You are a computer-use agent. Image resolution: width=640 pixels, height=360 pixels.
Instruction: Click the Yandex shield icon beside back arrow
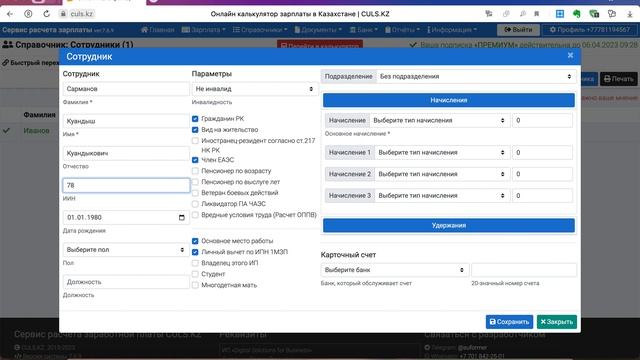pos(28,14)
